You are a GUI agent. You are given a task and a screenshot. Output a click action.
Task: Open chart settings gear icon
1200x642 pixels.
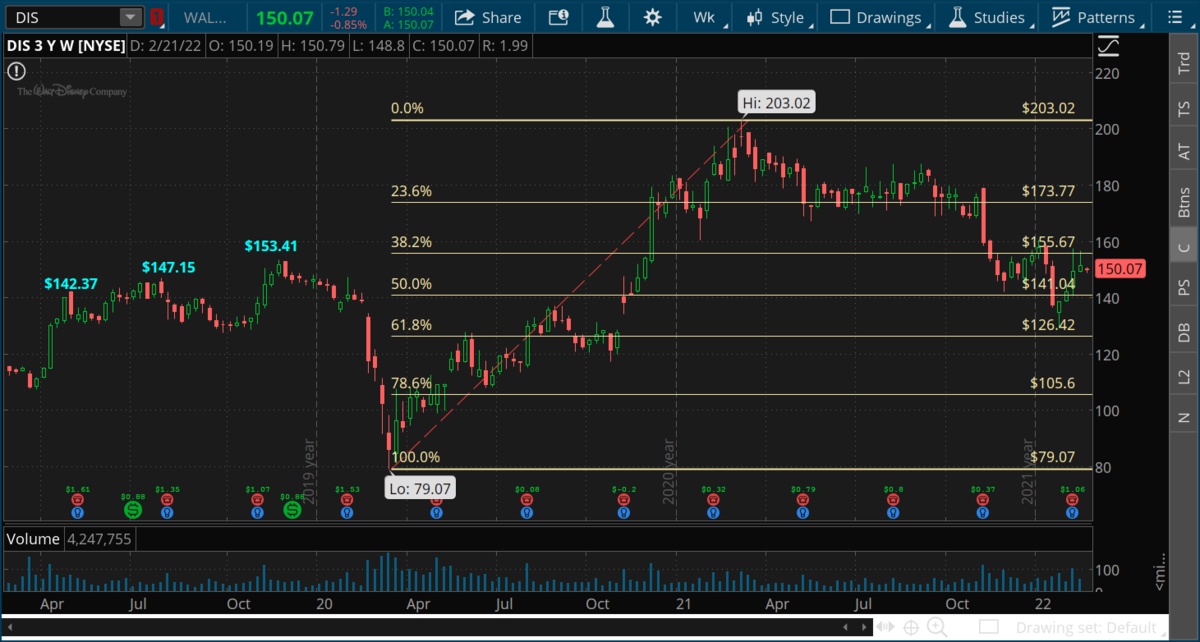(652, 17)
